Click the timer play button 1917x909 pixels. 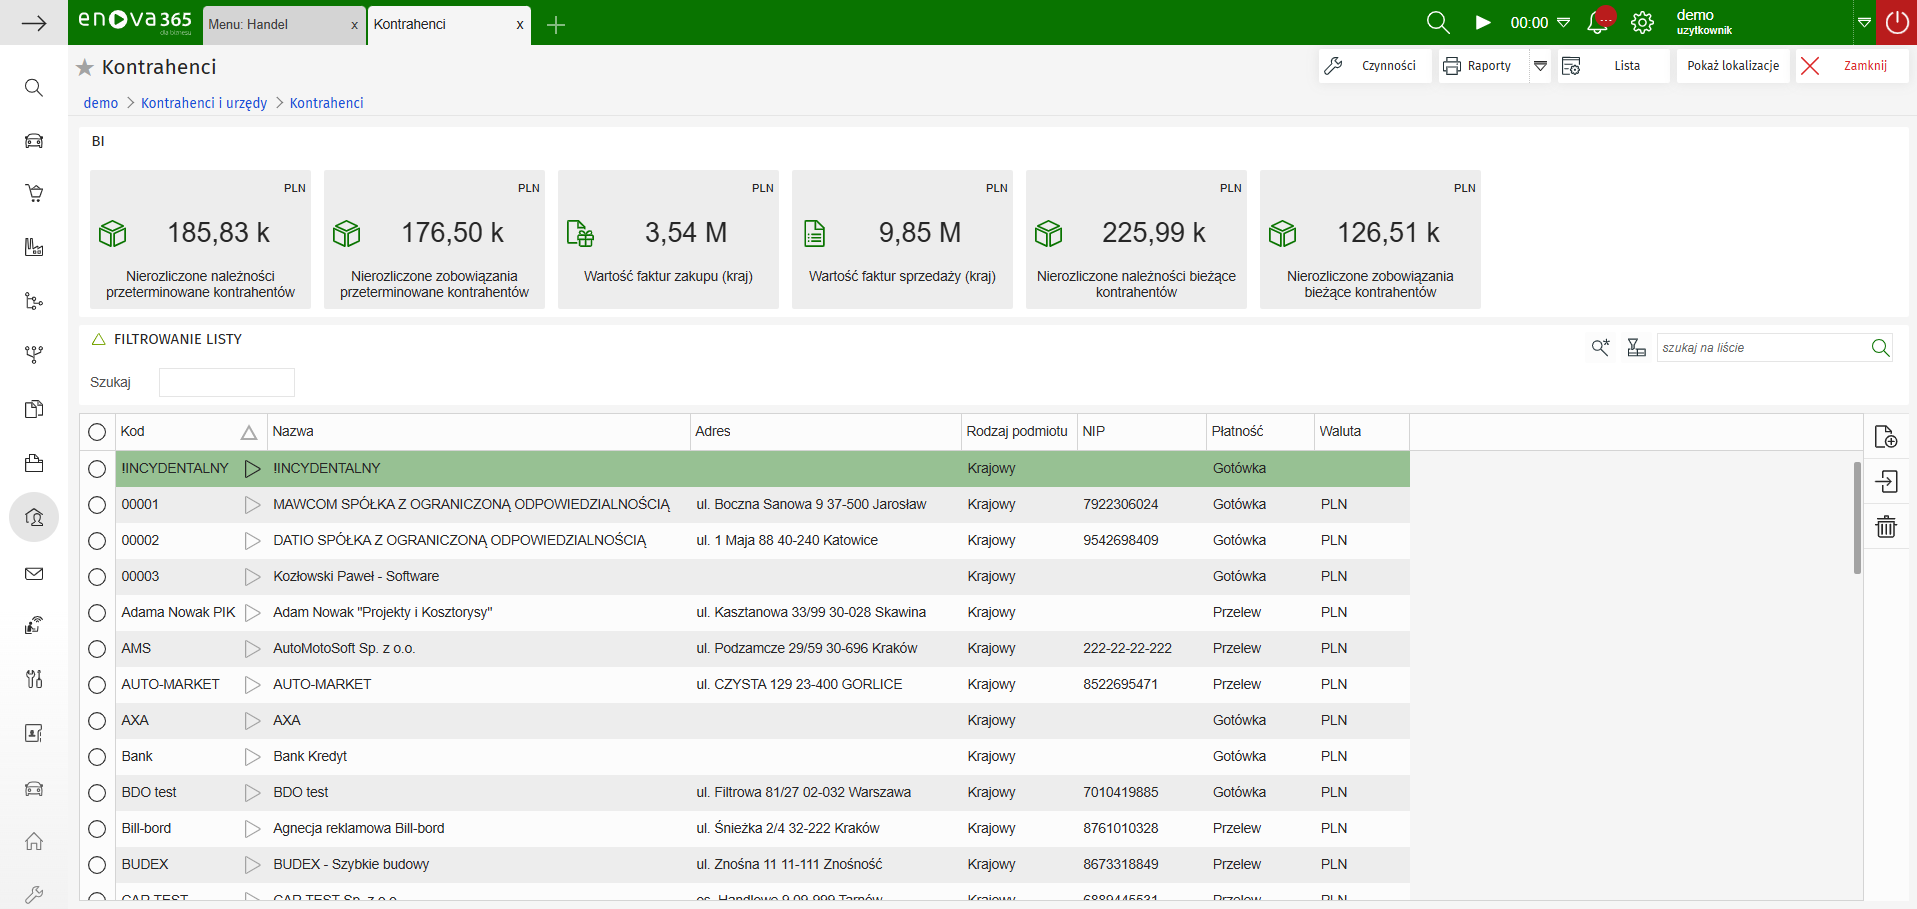(1483, 23)
